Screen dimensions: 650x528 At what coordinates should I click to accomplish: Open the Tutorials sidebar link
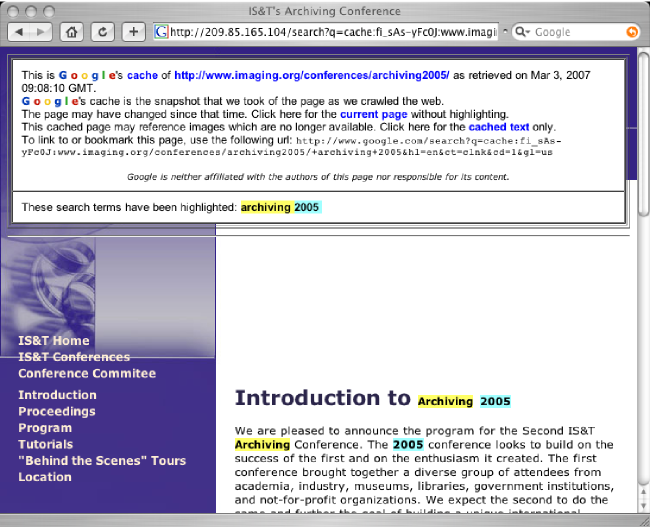point(46,444)
